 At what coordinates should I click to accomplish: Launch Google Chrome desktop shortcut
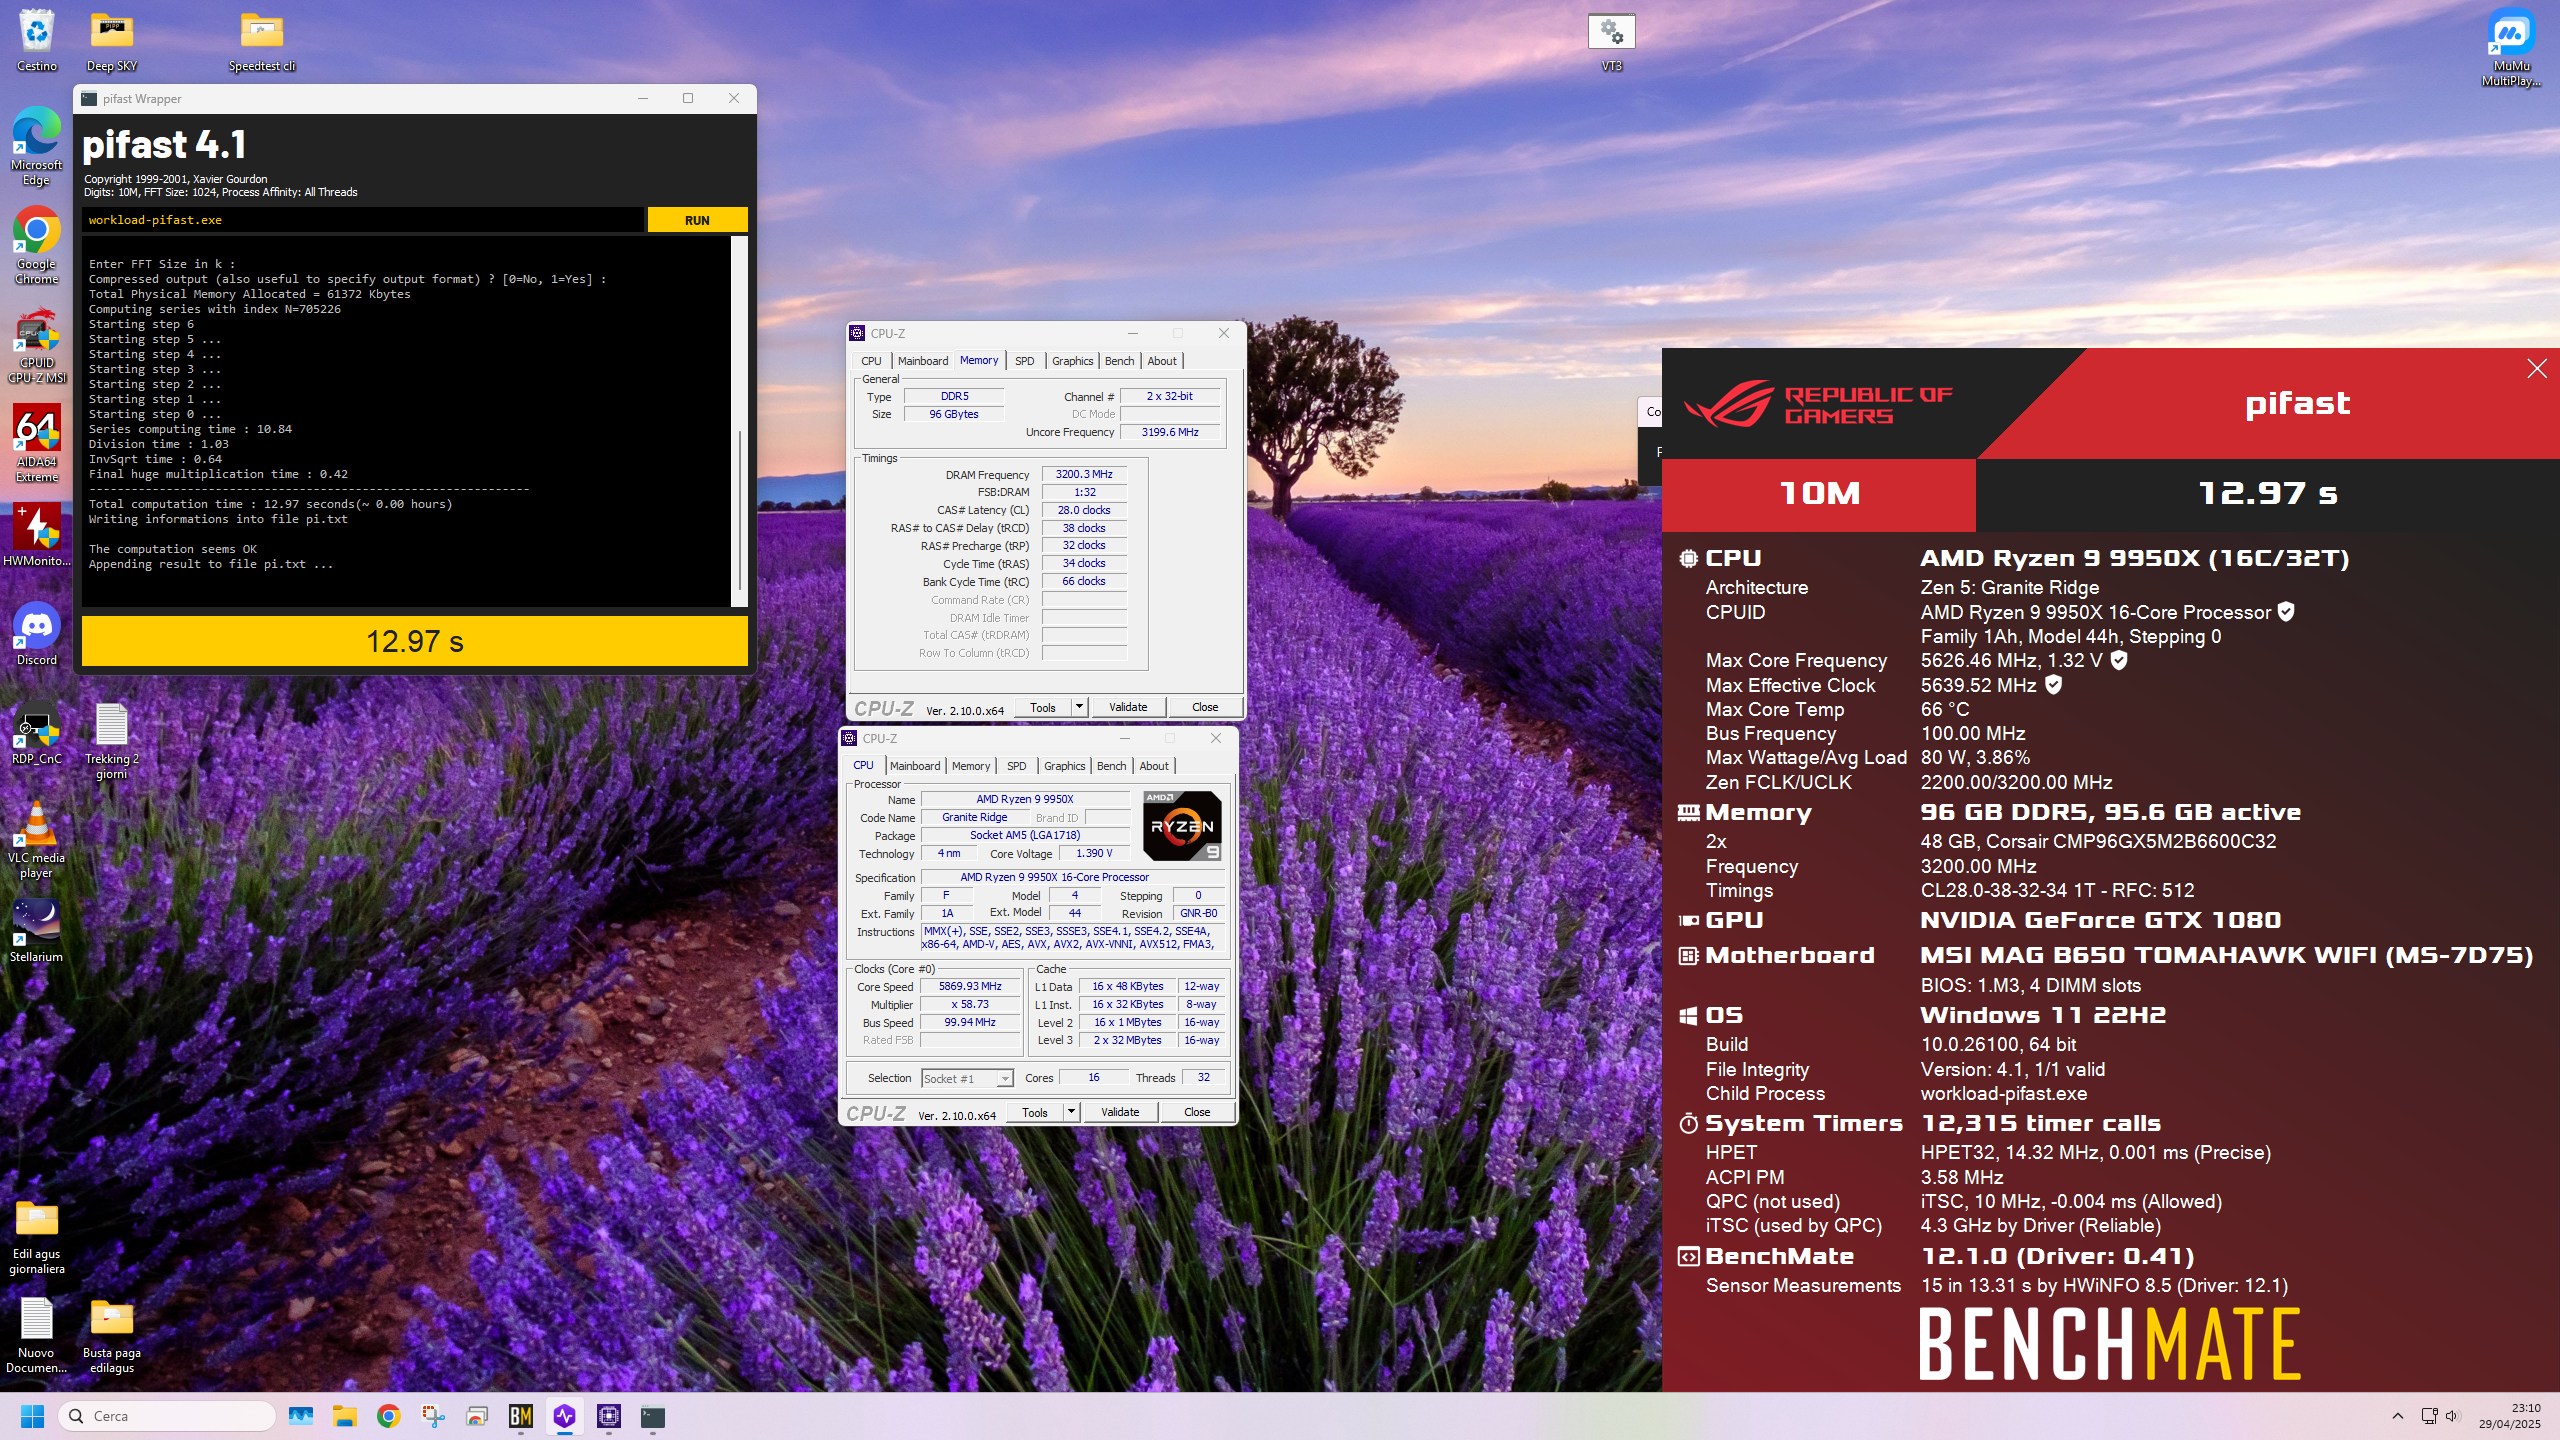[37, 245]
